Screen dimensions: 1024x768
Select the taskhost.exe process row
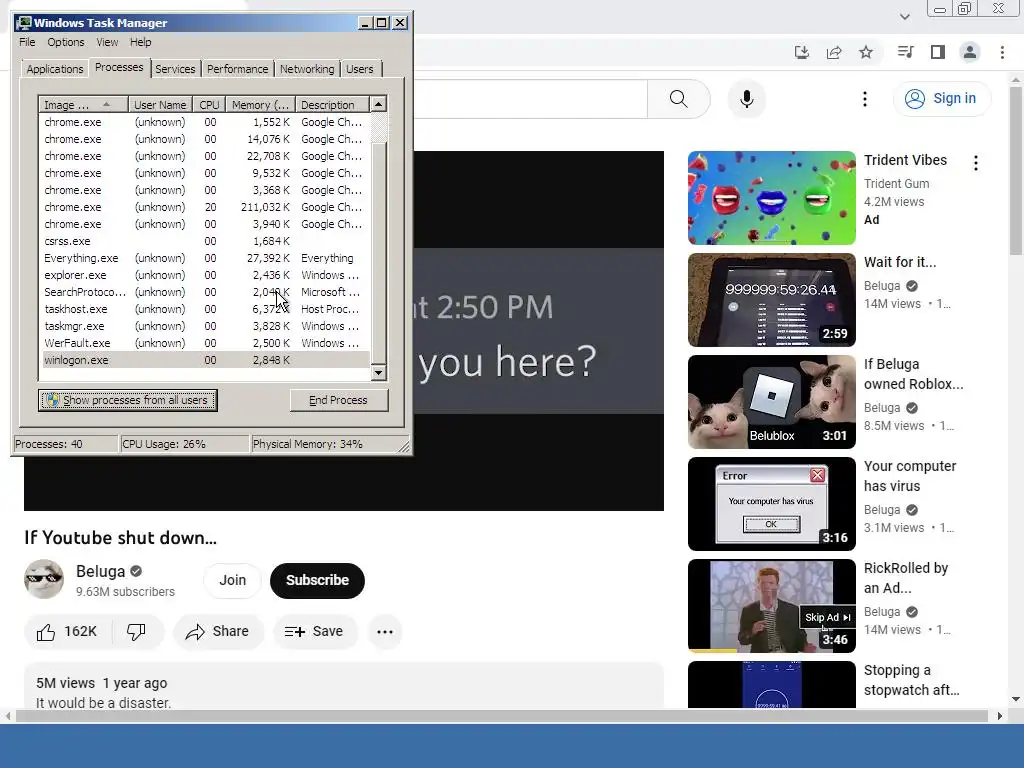tap(206, 309)
